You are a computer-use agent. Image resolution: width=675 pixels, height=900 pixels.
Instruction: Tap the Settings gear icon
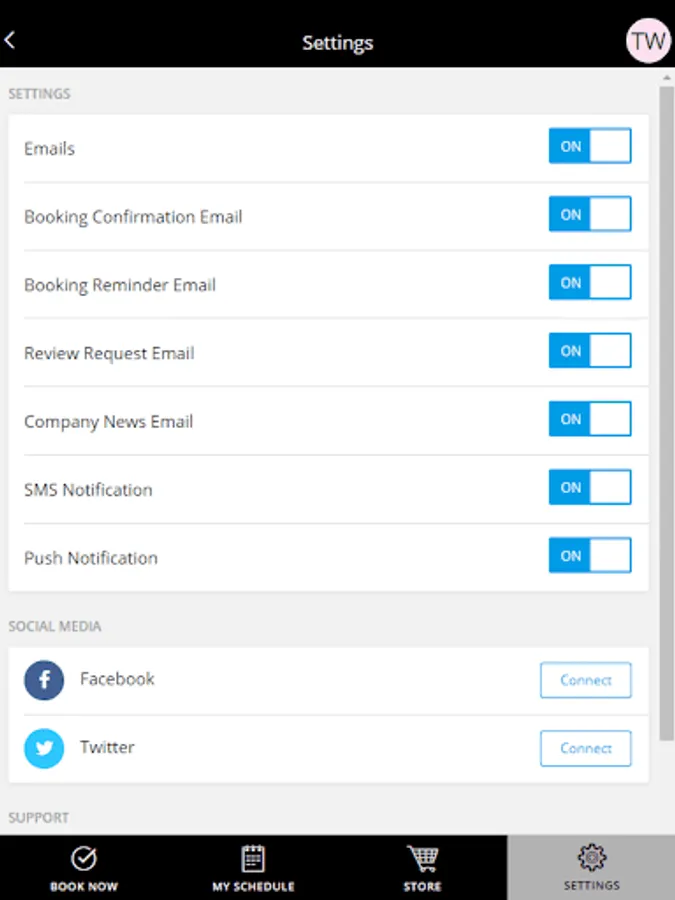[591, 857]
